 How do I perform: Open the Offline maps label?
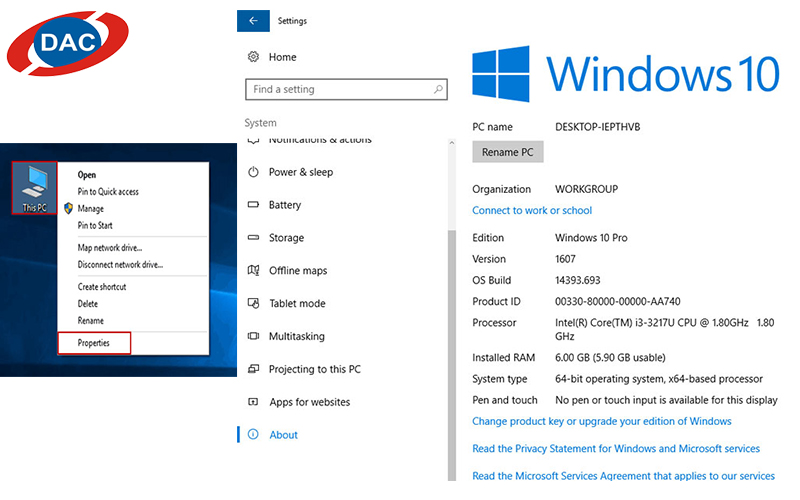pos(298,270)
